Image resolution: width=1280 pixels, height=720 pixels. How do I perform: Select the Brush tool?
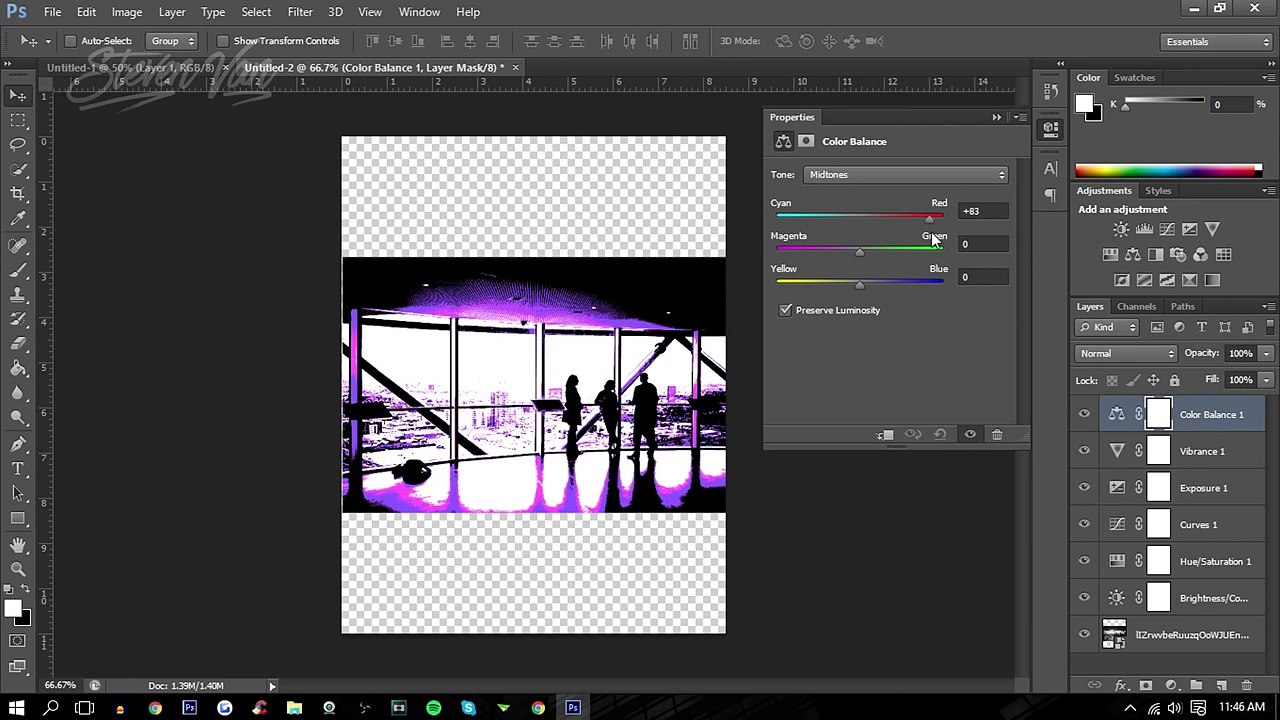(x=18, y=270)
